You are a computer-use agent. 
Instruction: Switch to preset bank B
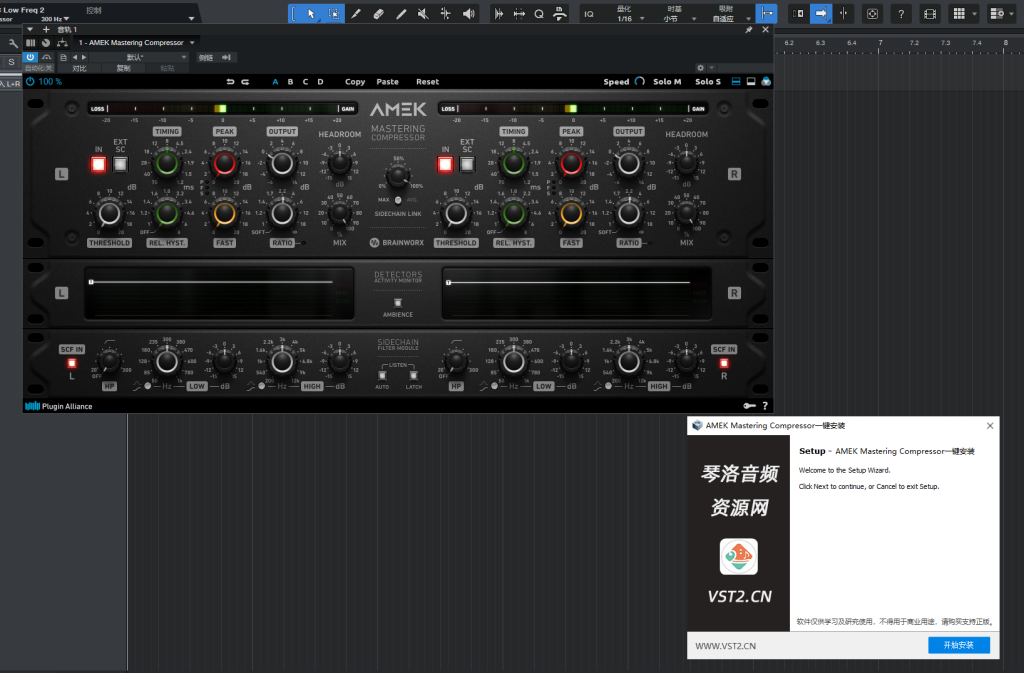[290, 82]
